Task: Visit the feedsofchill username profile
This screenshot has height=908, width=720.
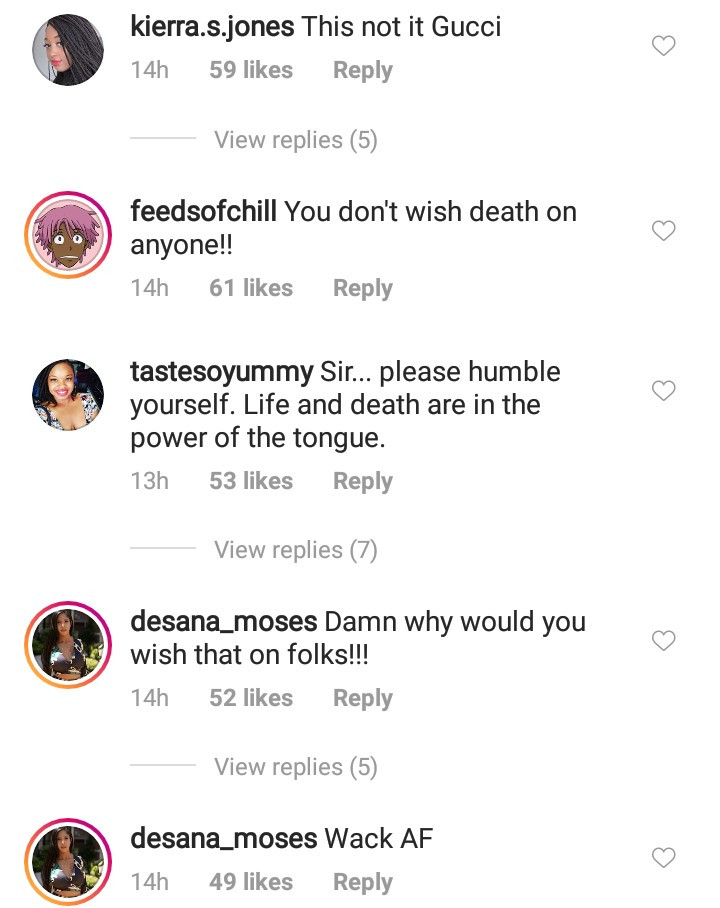Action: click(x=206, y=212)
